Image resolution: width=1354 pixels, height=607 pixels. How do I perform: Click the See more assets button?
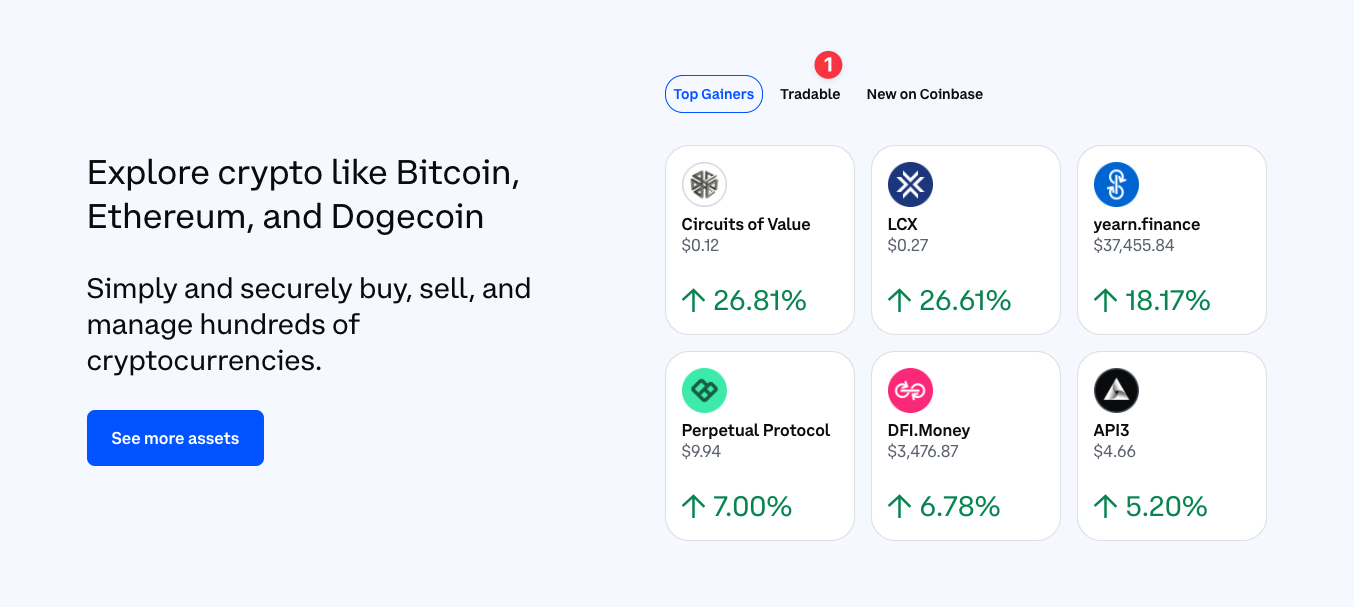click(x=175, y=438)
